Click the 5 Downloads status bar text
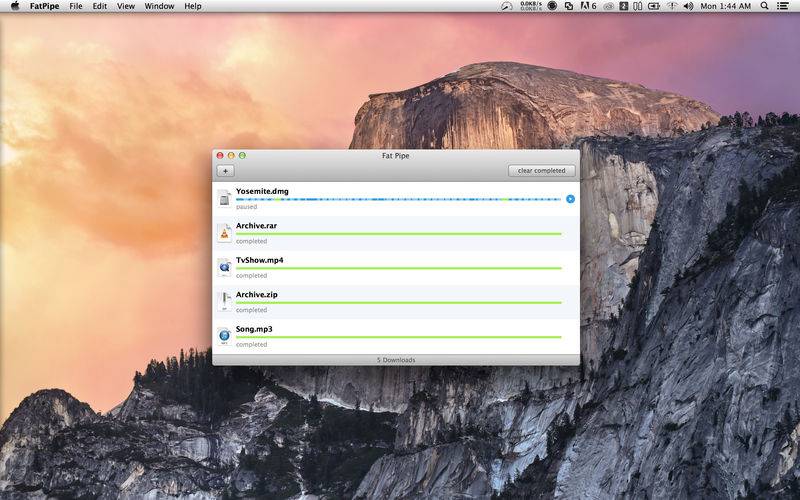 [396, 360]
